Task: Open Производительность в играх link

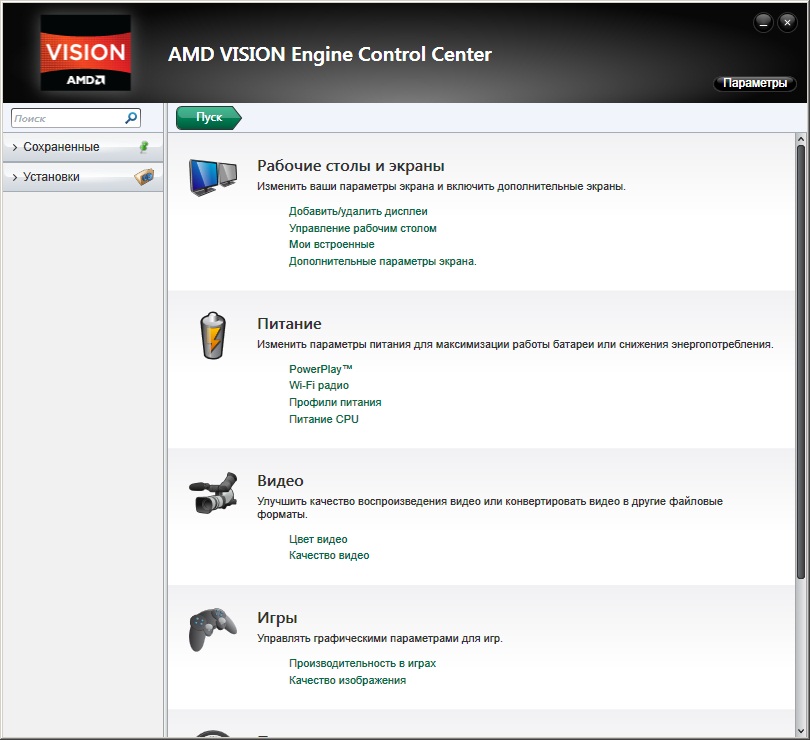Action: [x=362, y=663]
